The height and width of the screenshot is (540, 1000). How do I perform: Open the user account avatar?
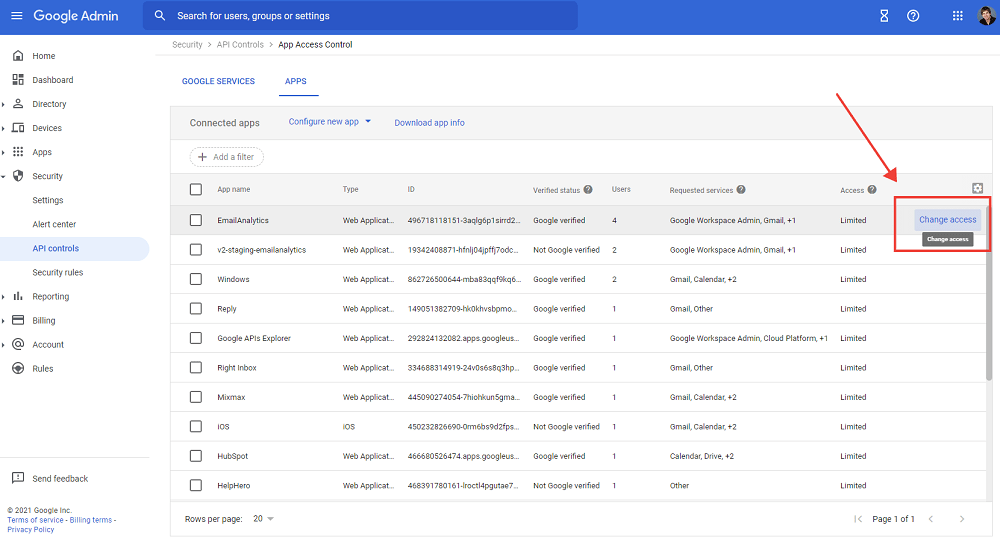[986, 15]
